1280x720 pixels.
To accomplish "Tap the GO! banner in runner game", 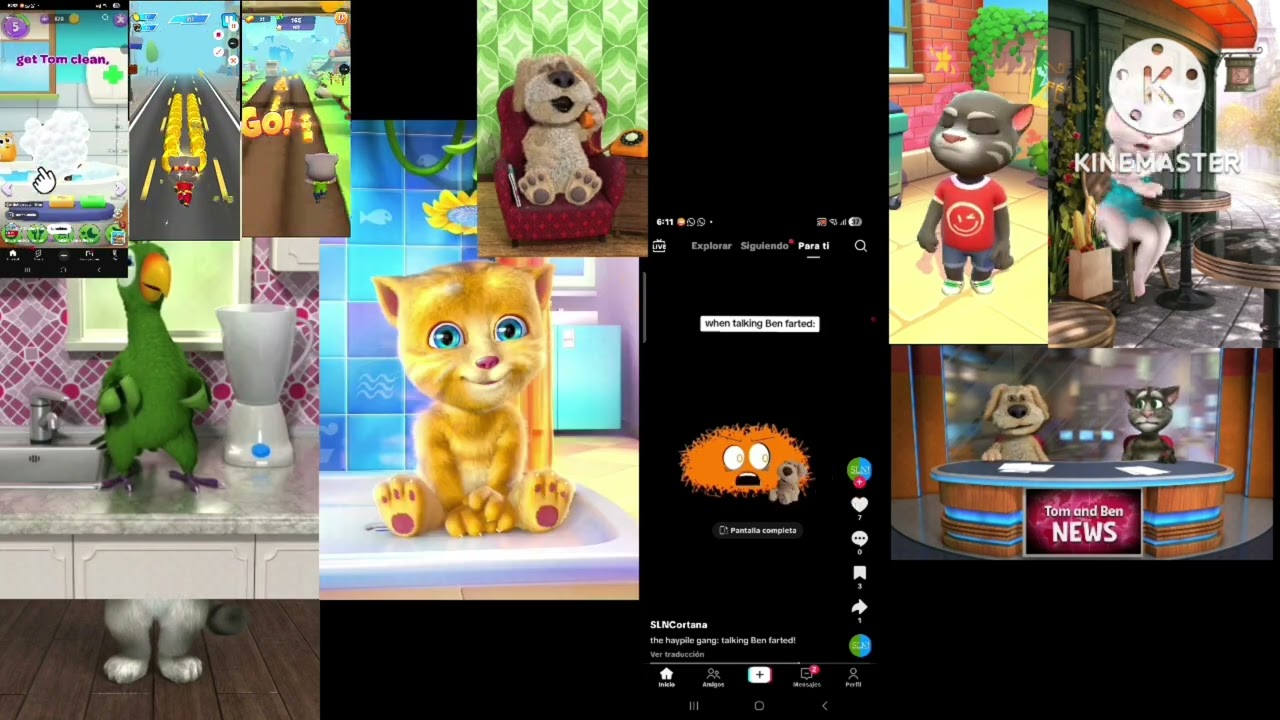I will click(267, 124).
